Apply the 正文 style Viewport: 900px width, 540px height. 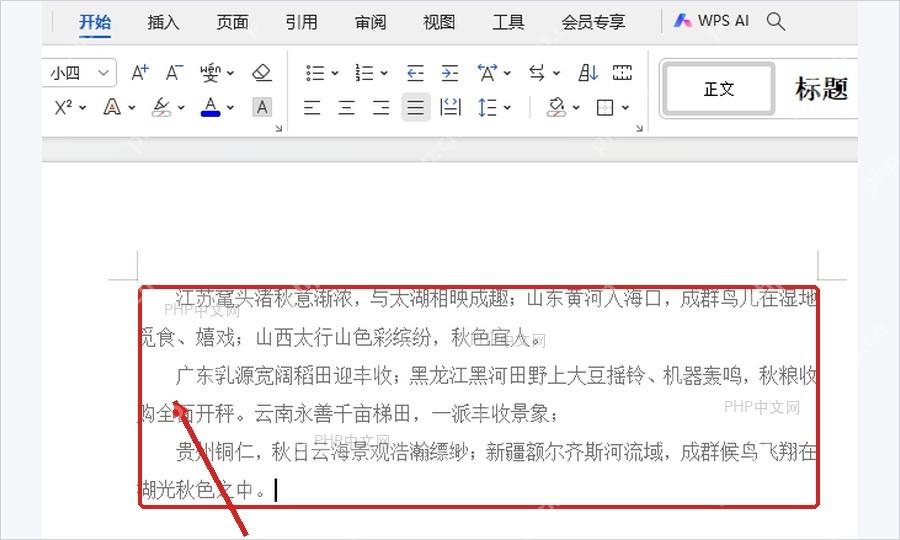(x=719, y=89)
